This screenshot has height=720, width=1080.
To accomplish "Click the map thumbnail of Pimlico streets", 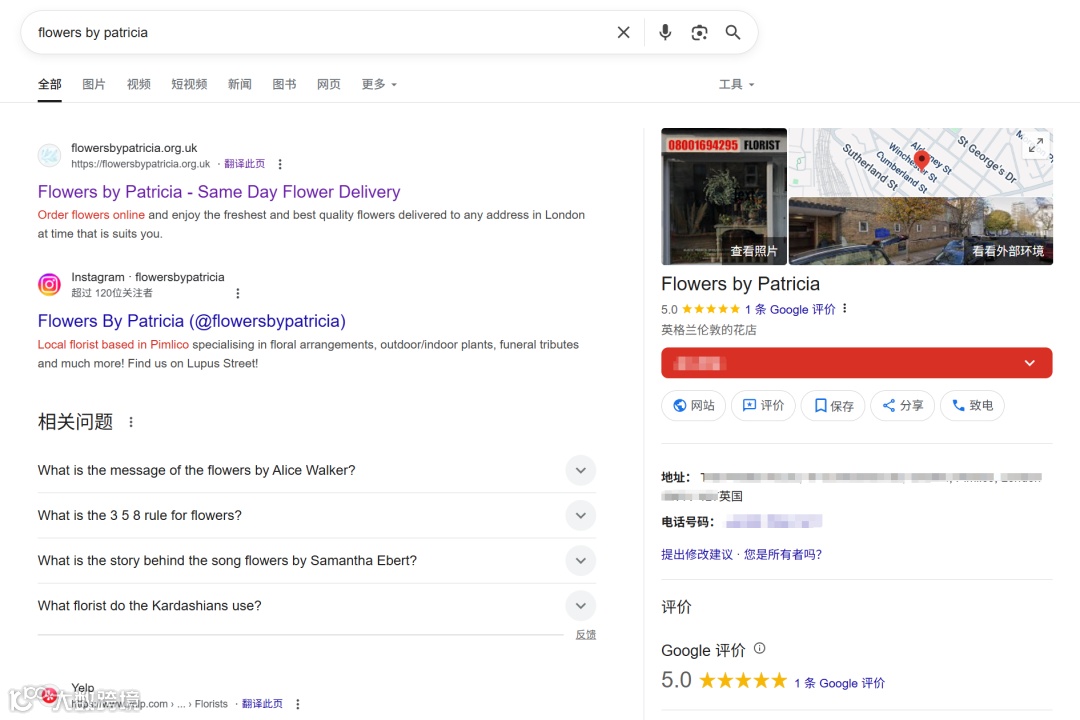I will point(921,162).
